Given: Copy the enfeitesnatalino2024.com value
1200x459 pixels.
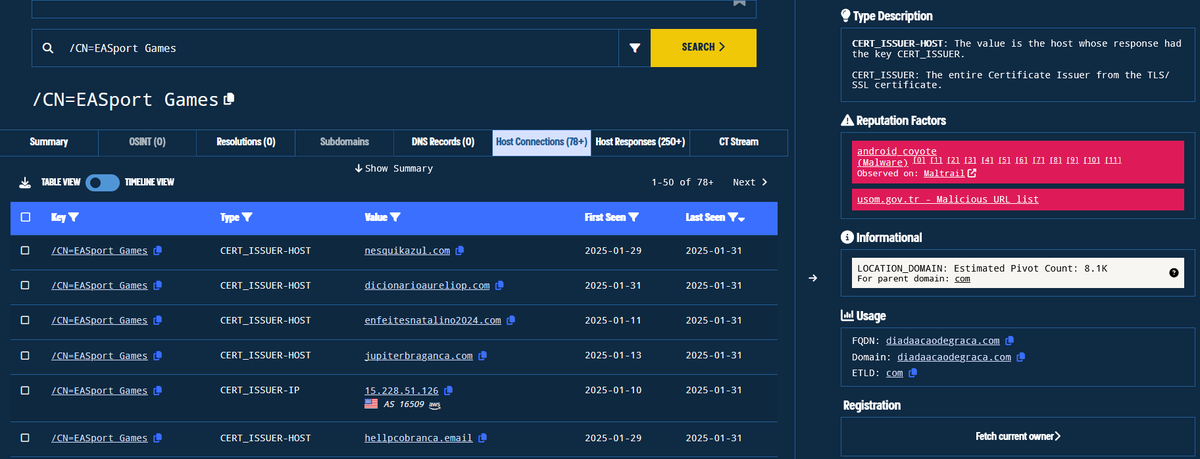Looking at the screenshot, I should 512,320.
